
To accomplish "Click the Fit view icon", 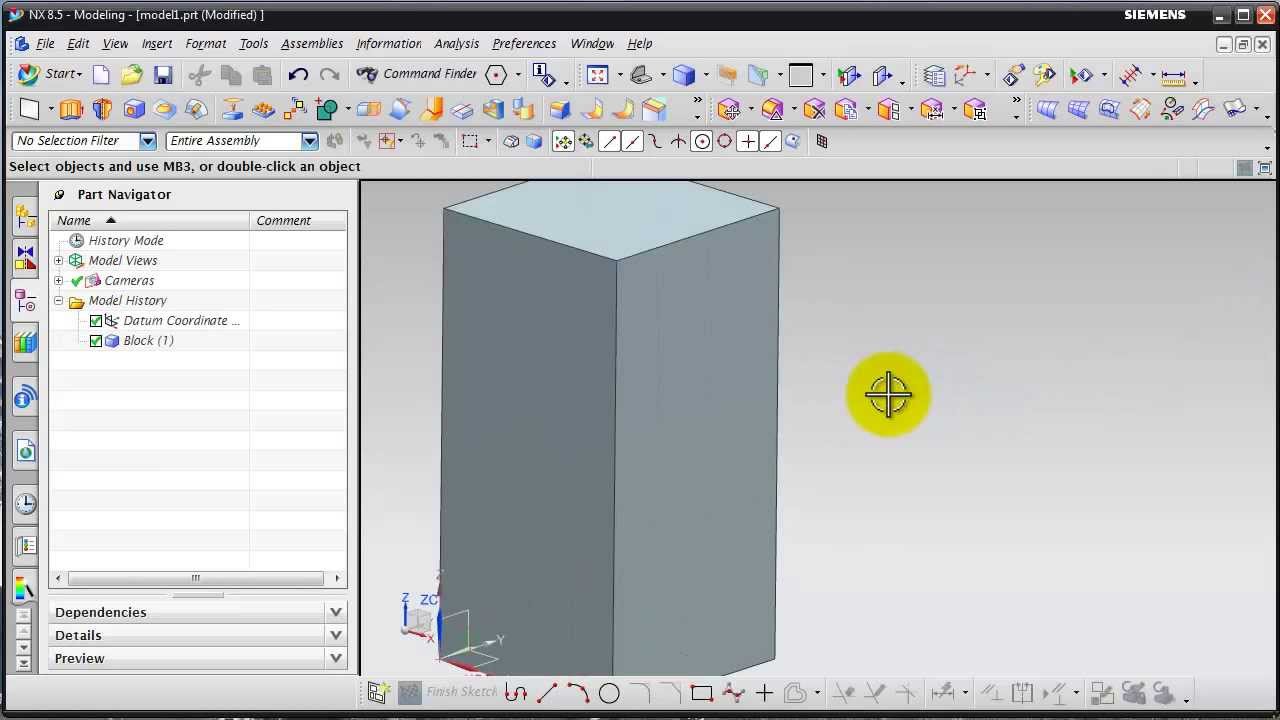I will (x=598, y=74).
